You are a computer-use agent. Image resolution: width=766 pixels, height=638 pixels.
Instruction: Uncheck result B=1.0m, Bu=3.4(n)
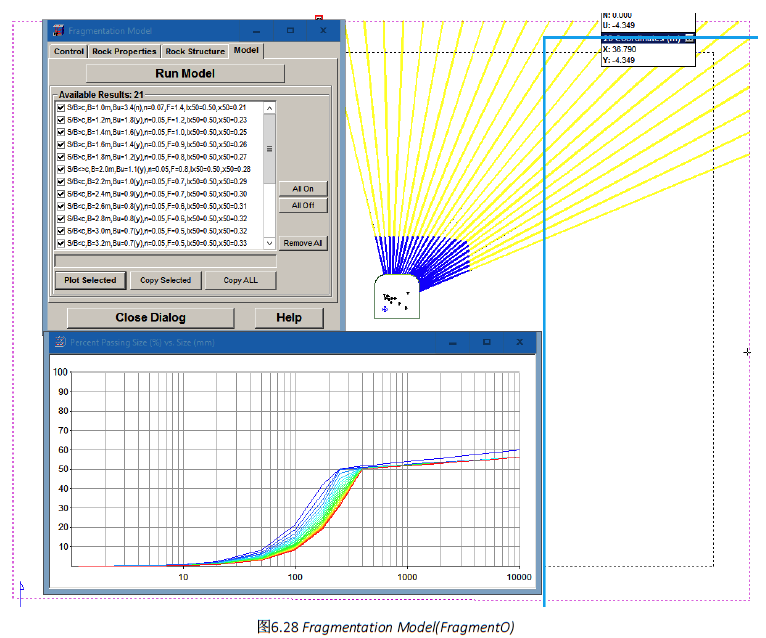61,107
